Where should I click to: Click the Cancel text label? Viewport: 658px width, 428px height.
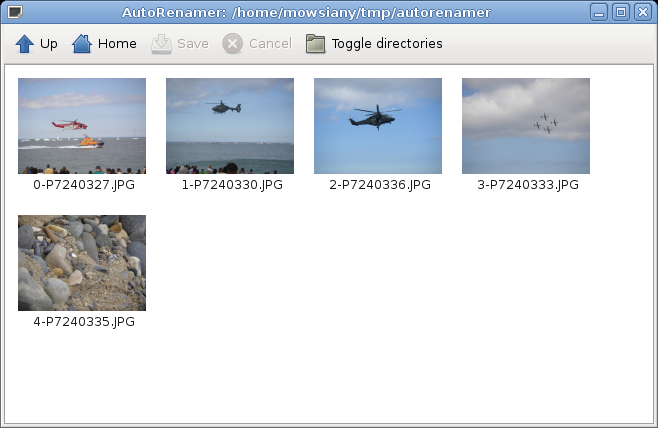(x=270, y=44)
